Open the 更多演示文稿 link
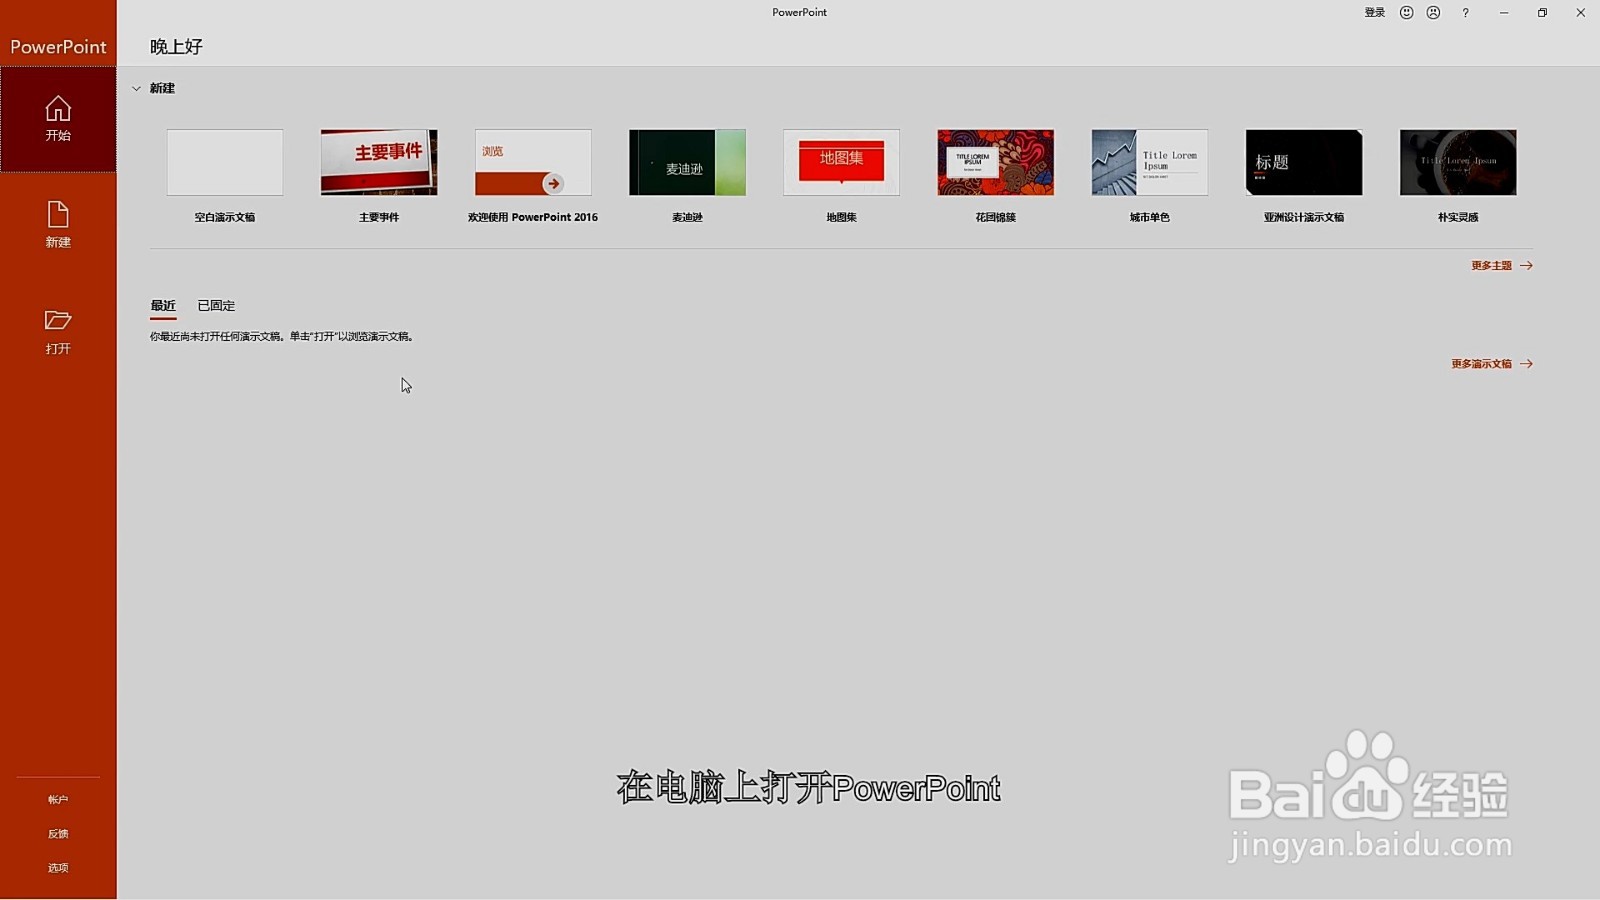 (x=1492, y=364)
